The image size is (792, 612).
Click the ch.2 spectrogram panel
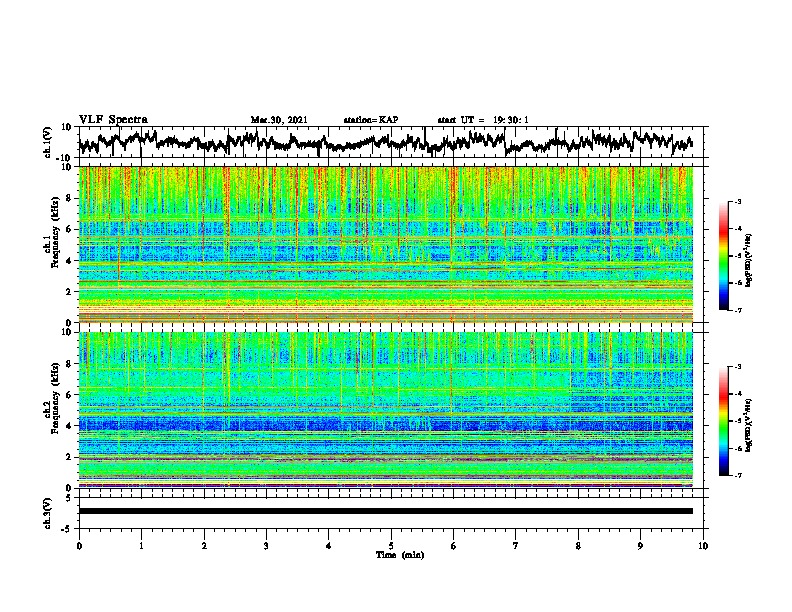point(385,410)
